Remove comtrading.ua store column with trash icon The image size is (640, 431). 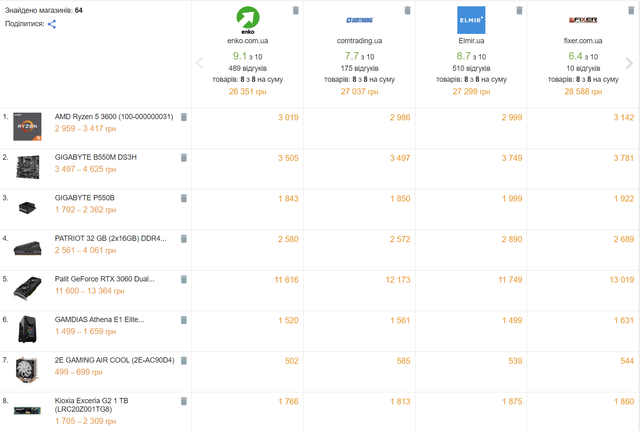click(x=407, y=10)
